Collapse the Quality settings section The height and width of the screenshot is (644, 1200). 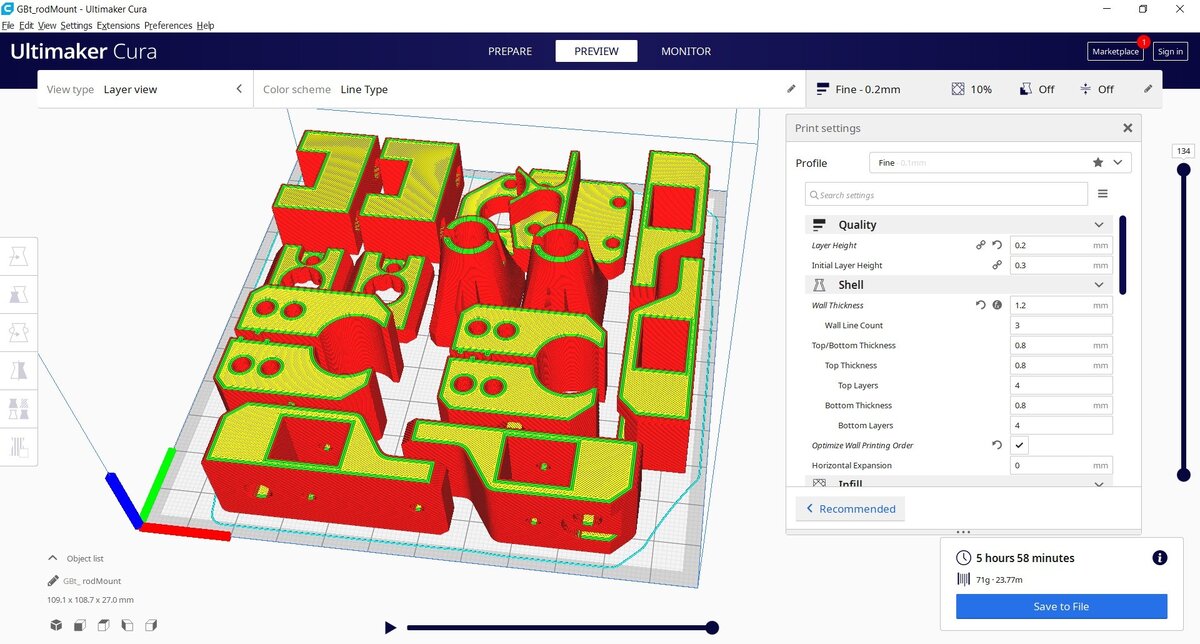coord(958,225)
